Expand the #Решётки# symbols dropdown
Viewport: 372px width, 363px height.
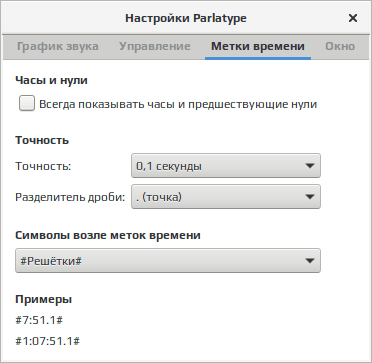(168, 261)
